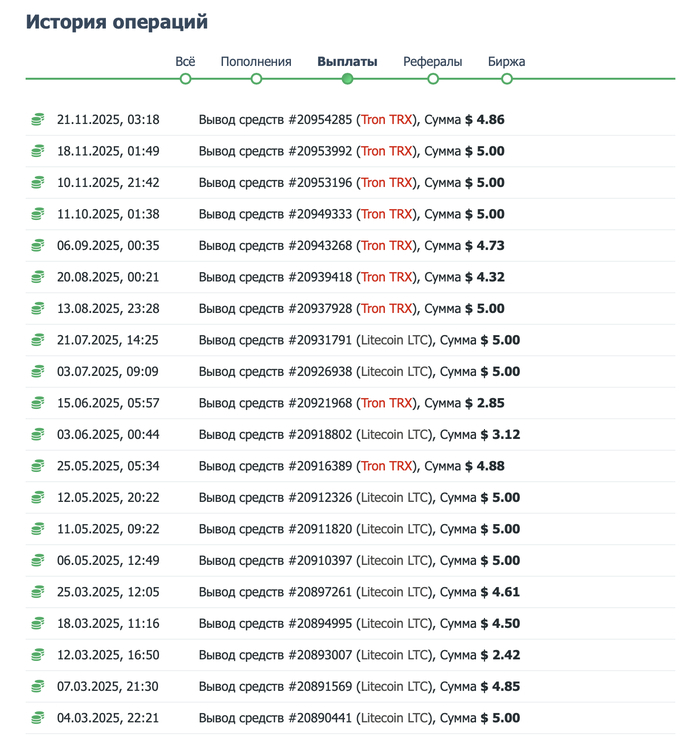The height and width of the screenshot is (744, 700).
Task: Click the Рефералы radio dot on the filter line
Action: pyautogui.click(x=433, y=78)
